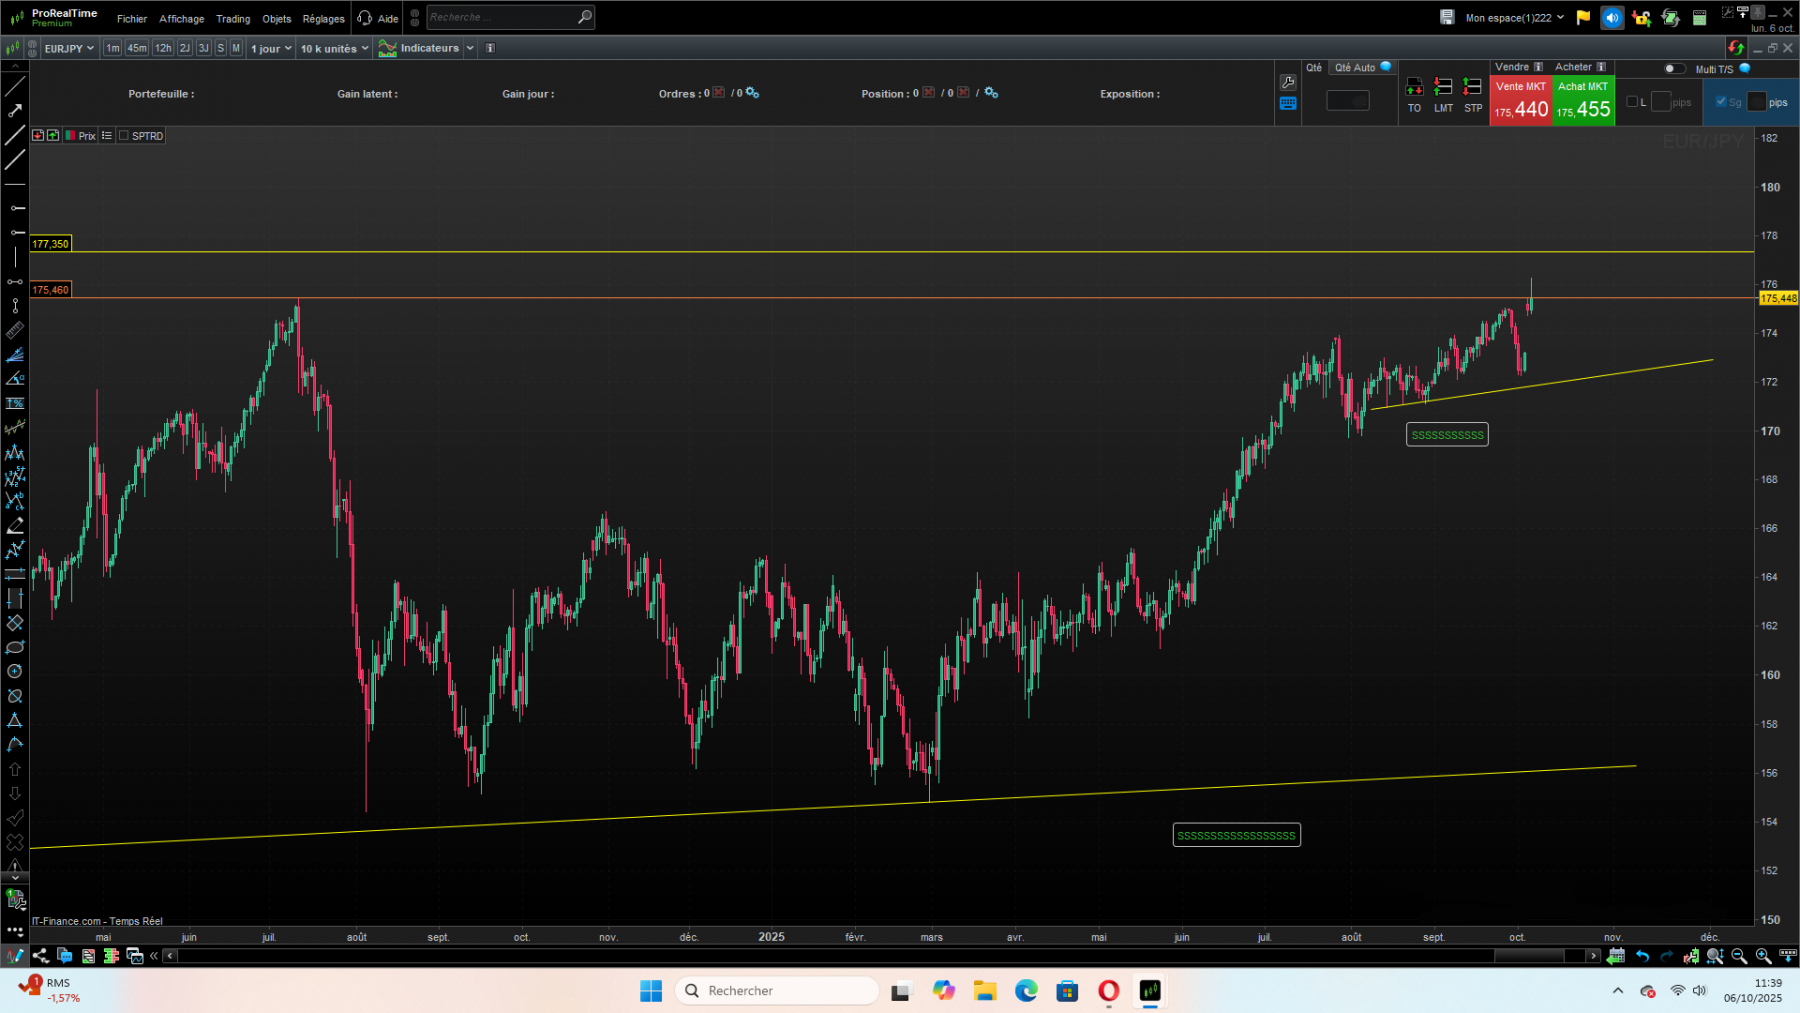This screenshot has width=1800, height=1013.
Task: Select the Andrews pitchfork tool
Action: point(15,452)
